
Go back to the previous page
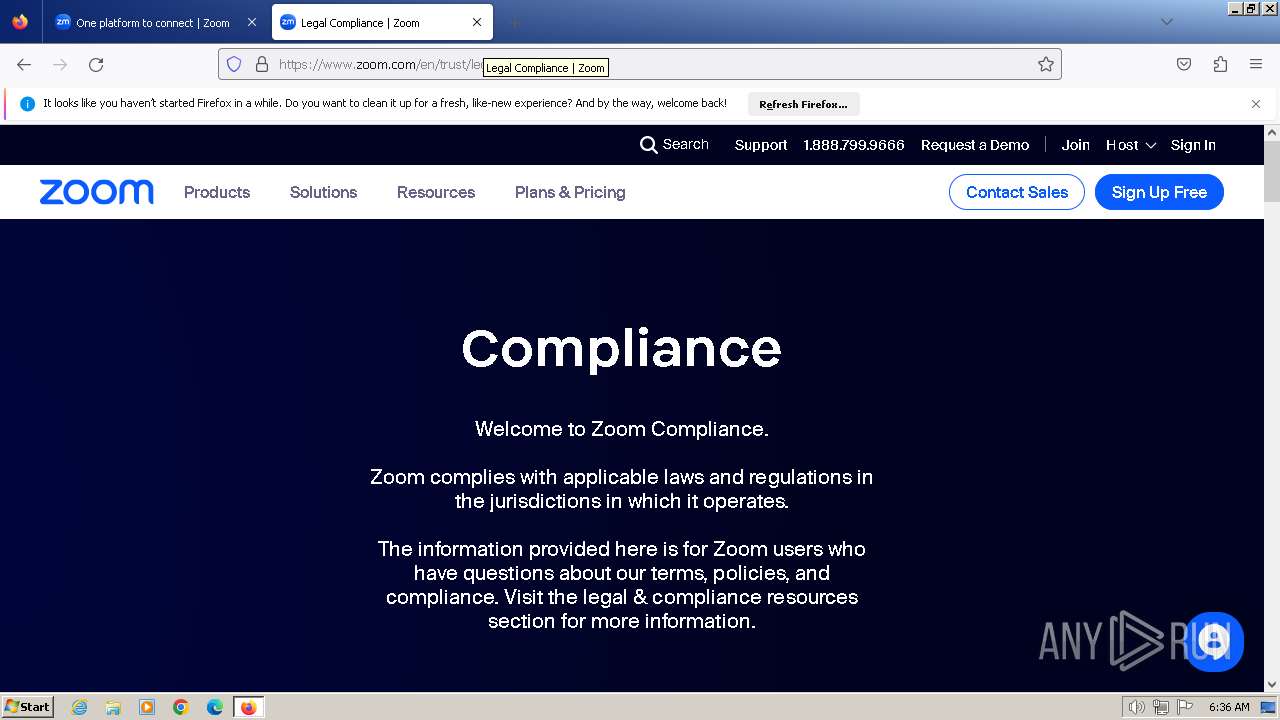pyautogui.click(x=24, y=64)
